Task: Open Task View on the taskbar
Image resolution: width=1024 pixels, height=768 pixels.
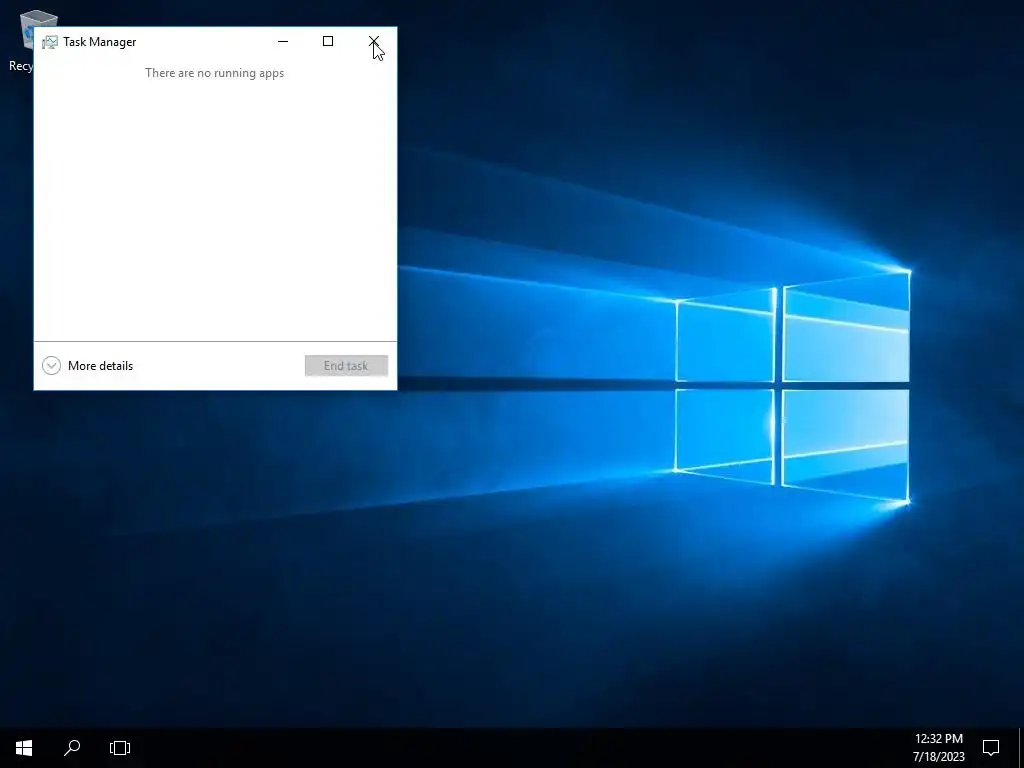Action: tap(120, 748)
